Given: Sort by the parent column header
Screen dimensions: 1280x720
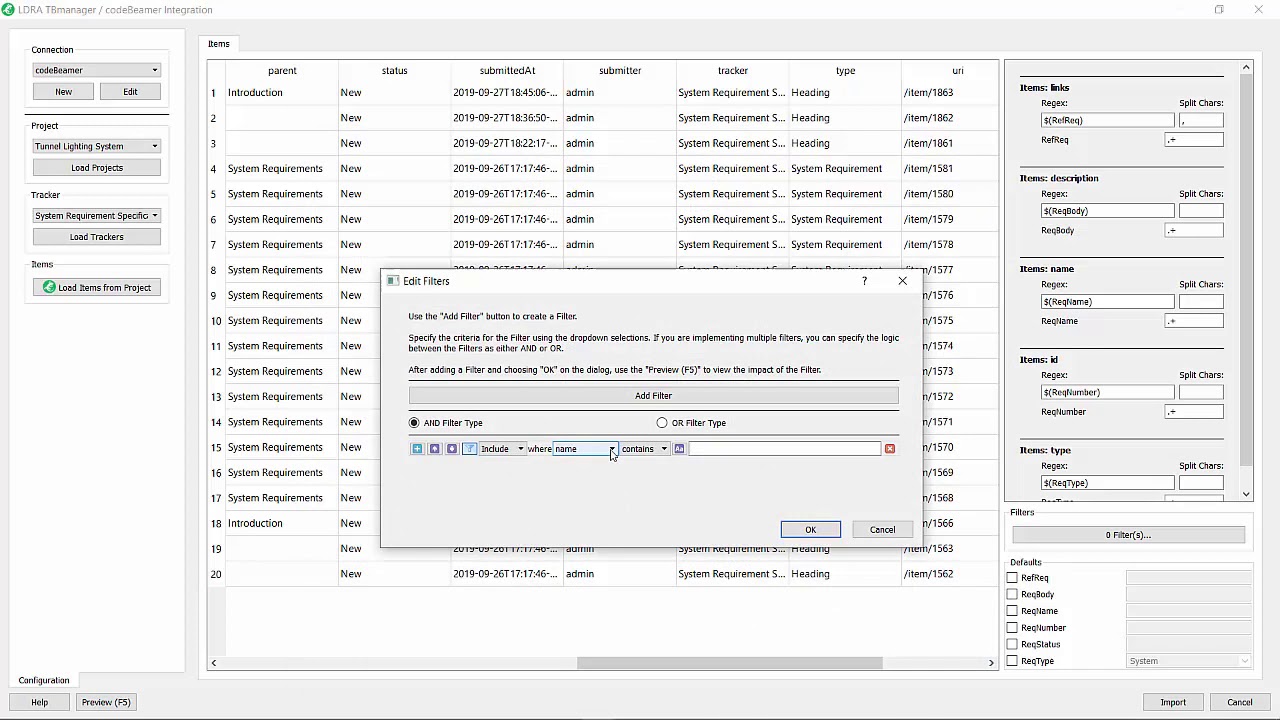Looking at the screenshot, I should pyautogui.click(x=282, y=71).
